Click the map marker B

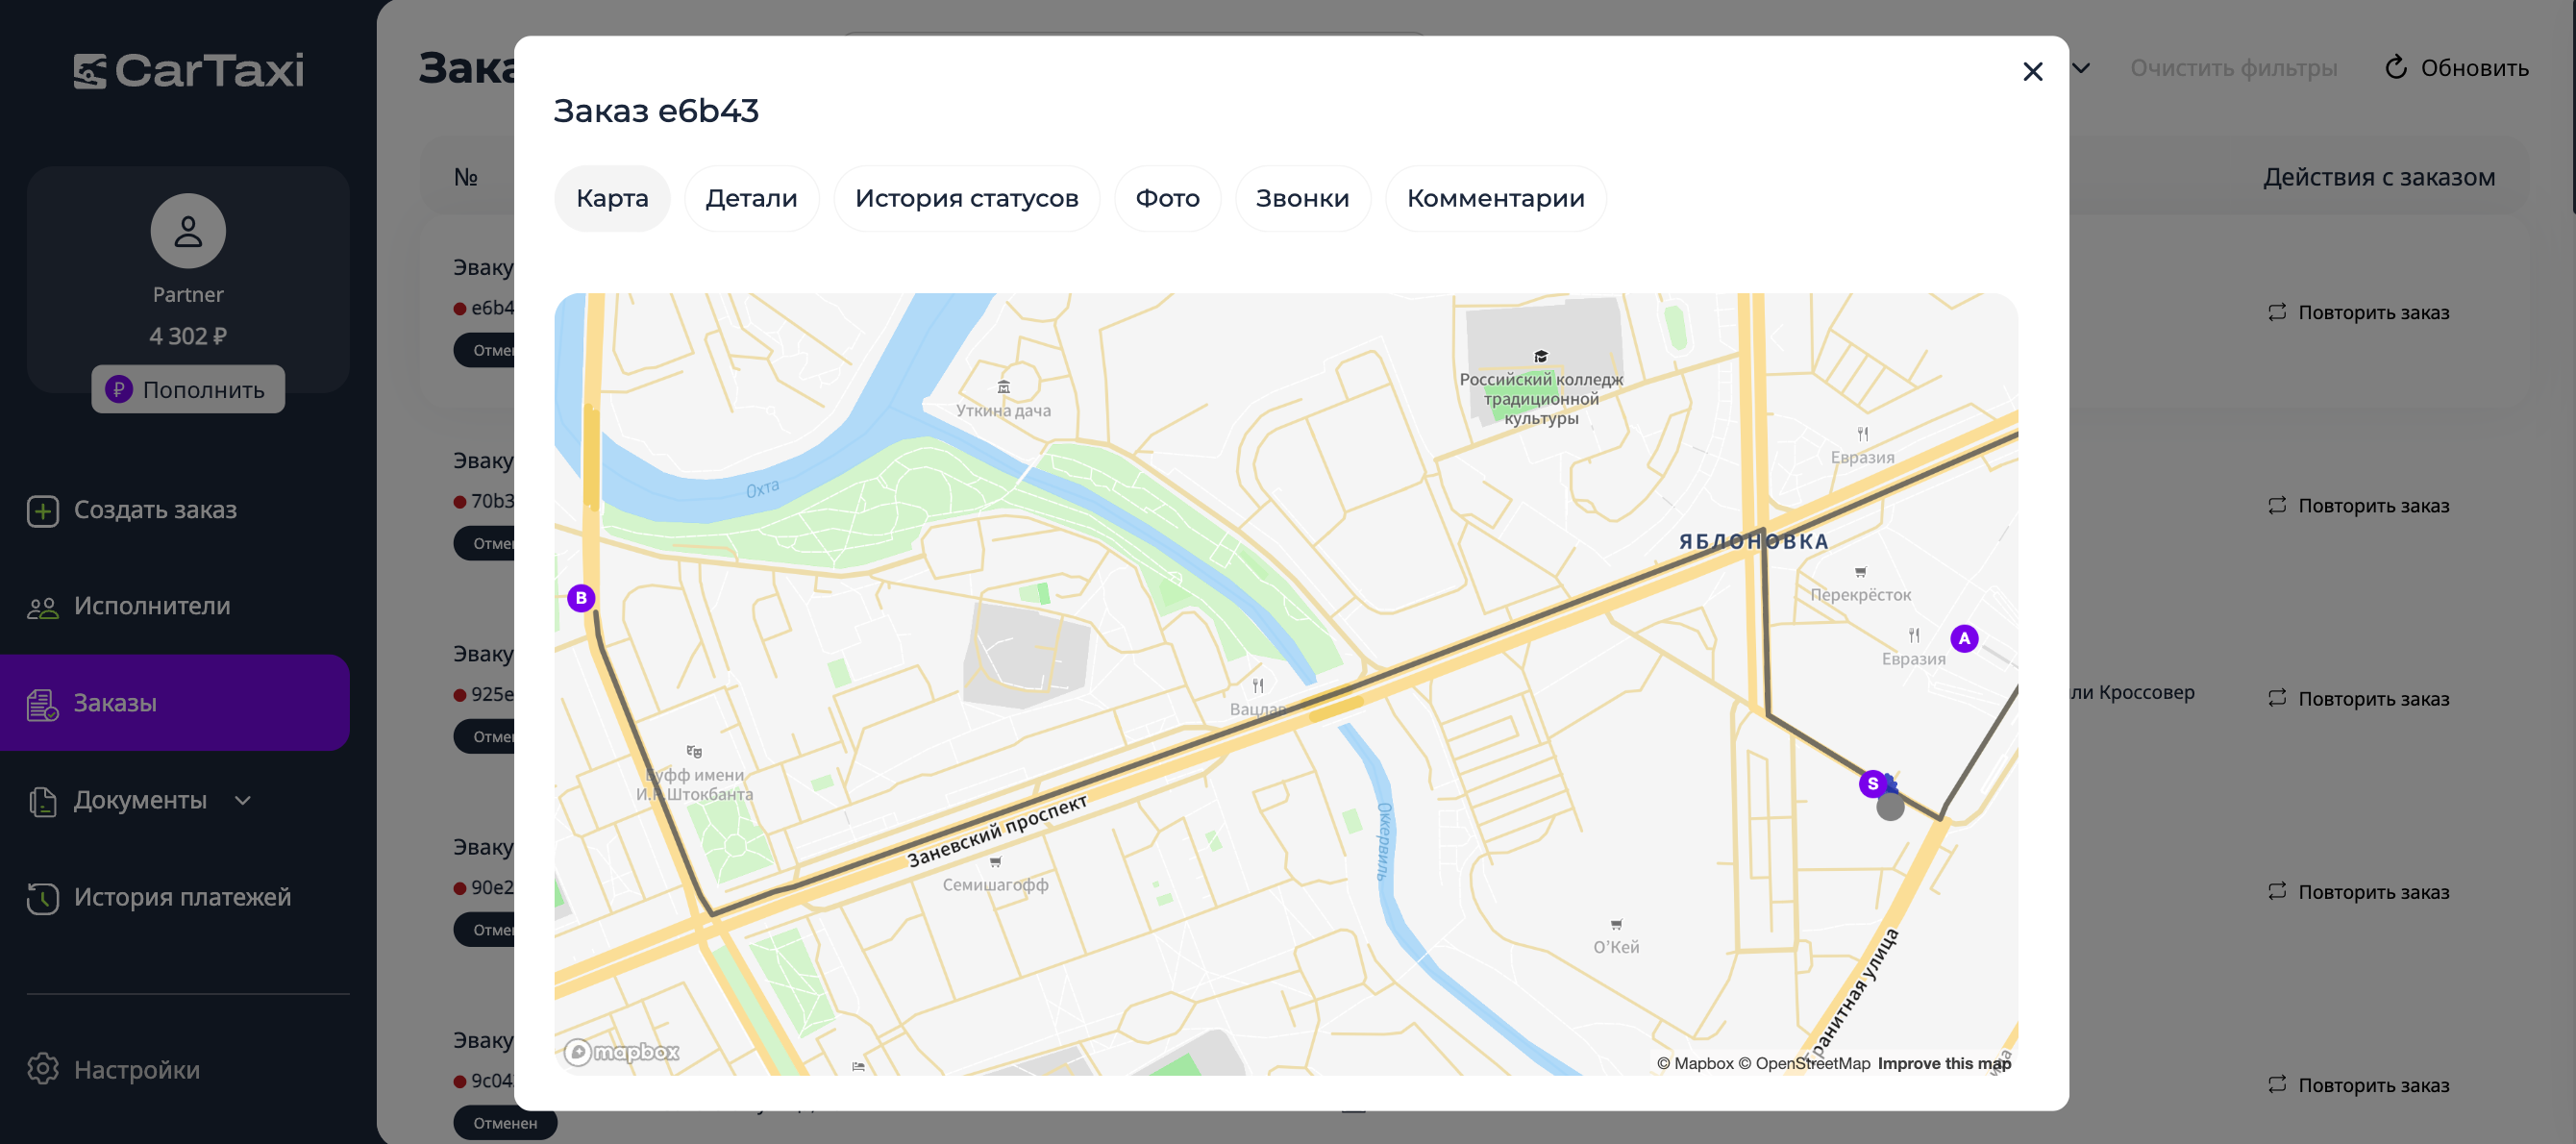(x=581, y=598)
